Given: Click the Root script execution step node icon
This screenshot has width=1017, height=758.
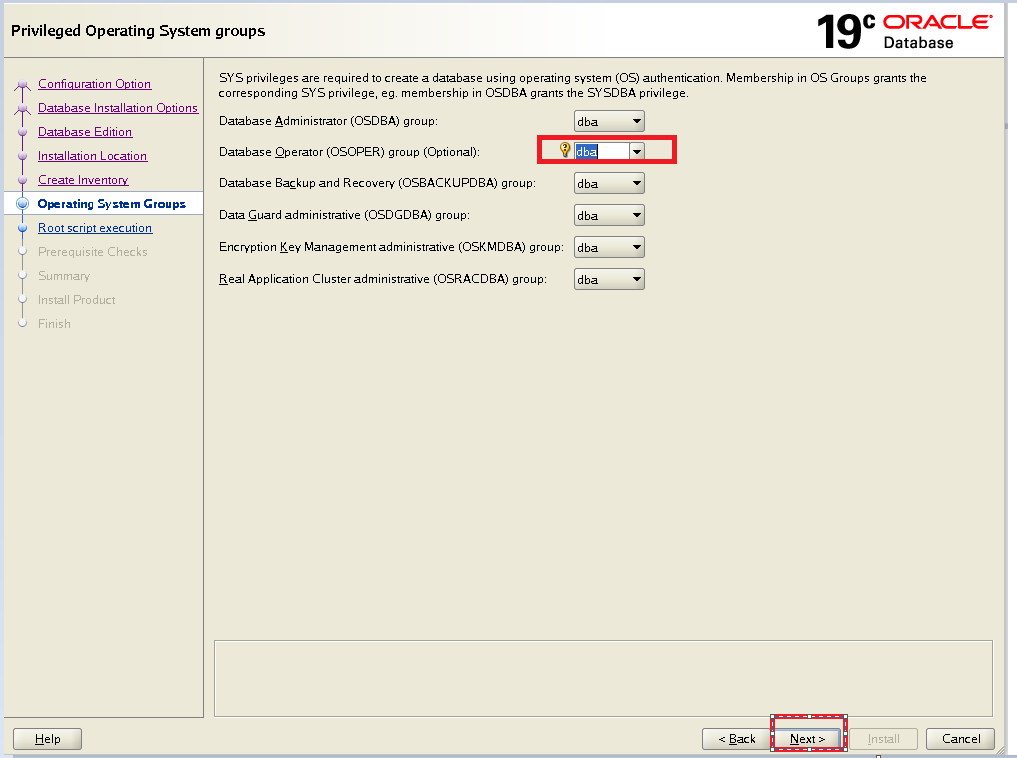Looking at the screenshot, I should 22,227.
